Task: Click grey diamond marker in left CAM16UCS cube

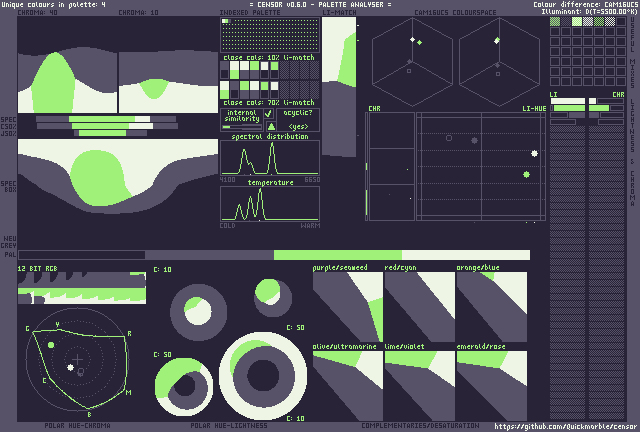Action: coord(409,62)
